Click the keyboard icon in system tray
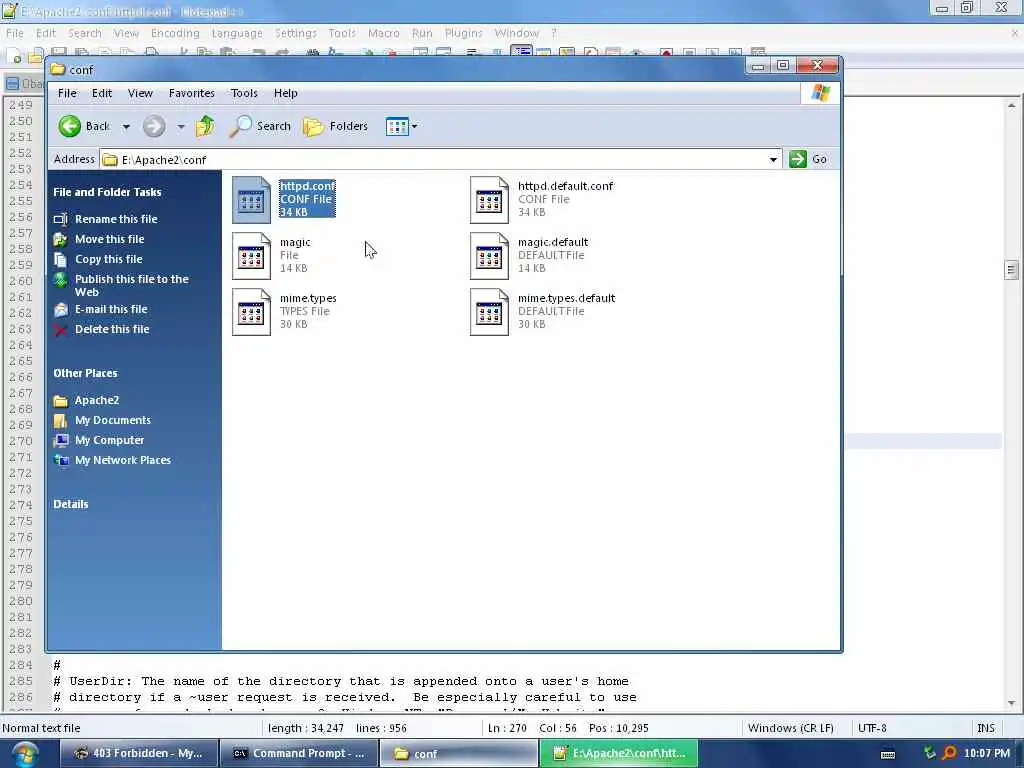 pos(888,754)
